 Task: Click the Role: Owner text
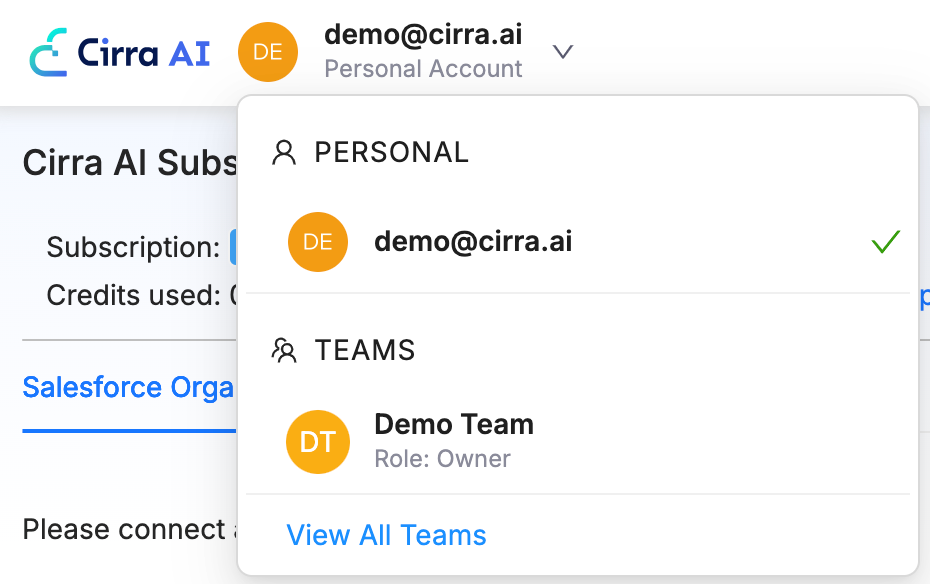tap(442, 459)
